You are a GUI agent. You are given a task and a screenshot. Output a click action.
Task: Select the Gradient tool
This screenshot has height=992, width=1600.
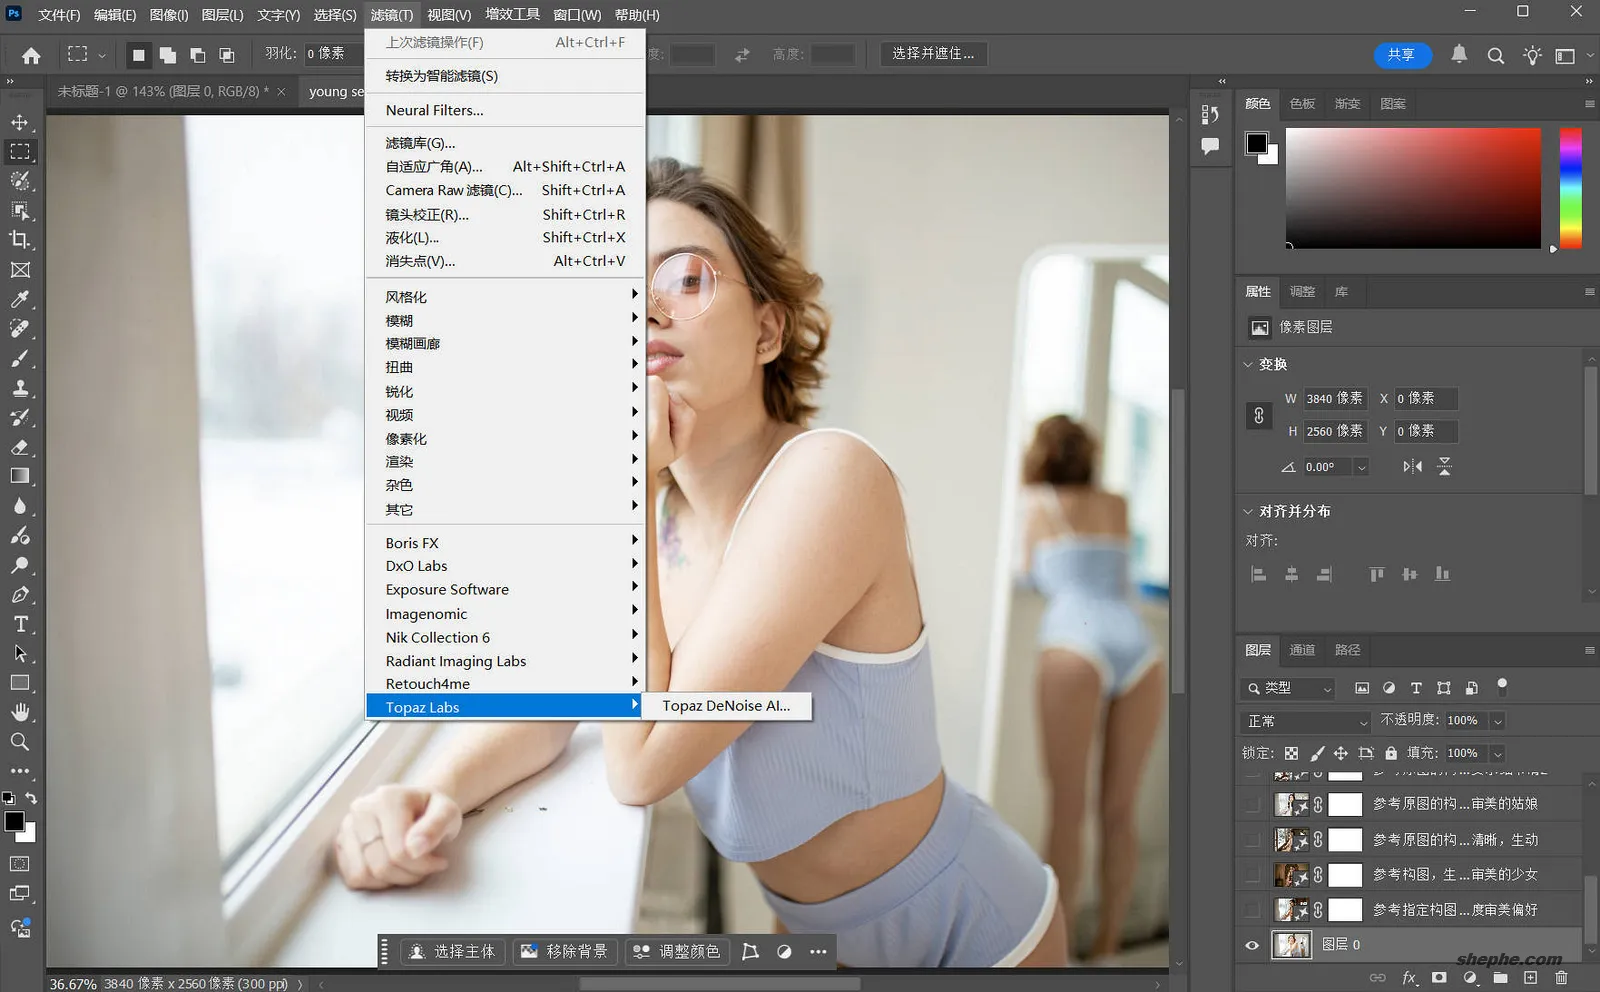(x=20, y=476)
